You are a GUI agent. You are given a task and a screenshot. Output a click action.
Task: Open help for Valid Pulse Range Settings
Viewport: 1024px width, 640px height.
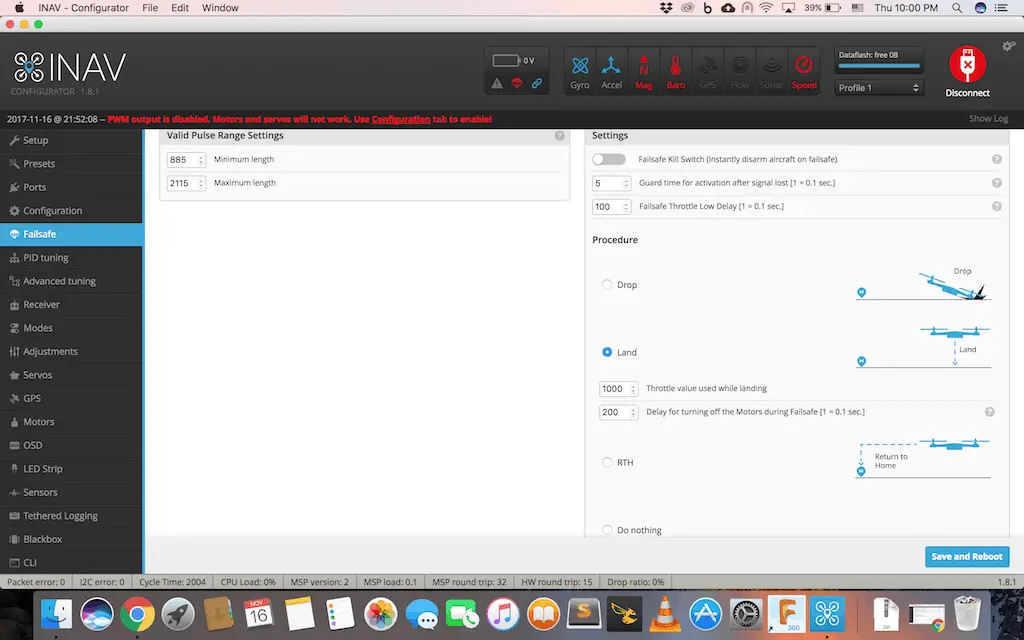pyautogui.click(x=559, y=136)
